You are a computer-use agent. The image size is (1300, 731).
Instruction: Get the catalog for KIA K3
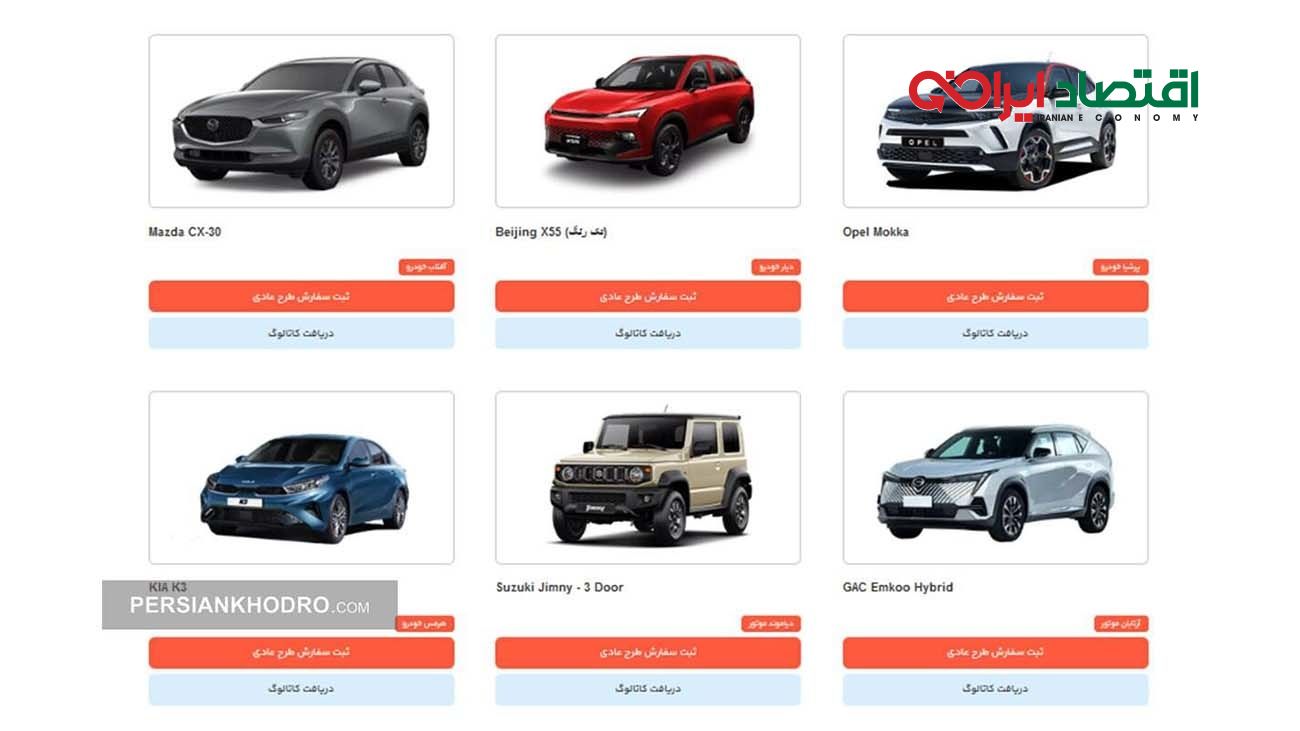coord(301,689)
